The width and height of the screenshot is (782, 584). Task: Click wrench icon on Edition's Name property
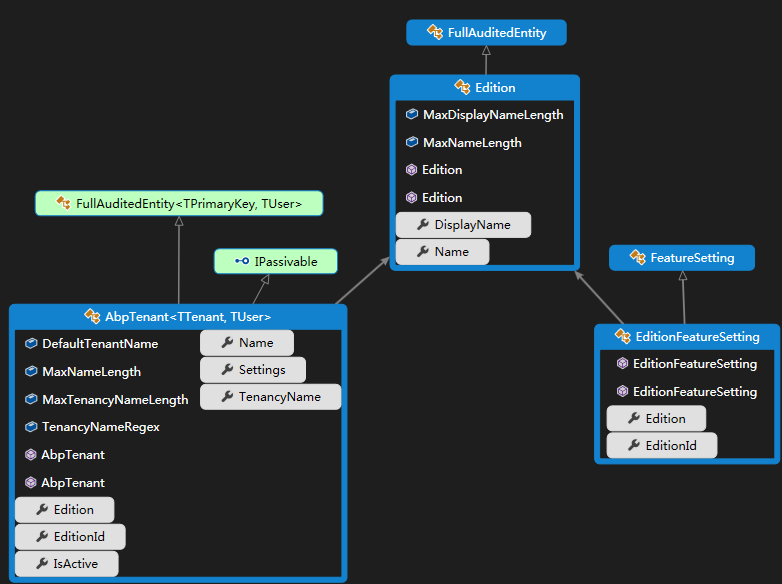coord(423,252)
